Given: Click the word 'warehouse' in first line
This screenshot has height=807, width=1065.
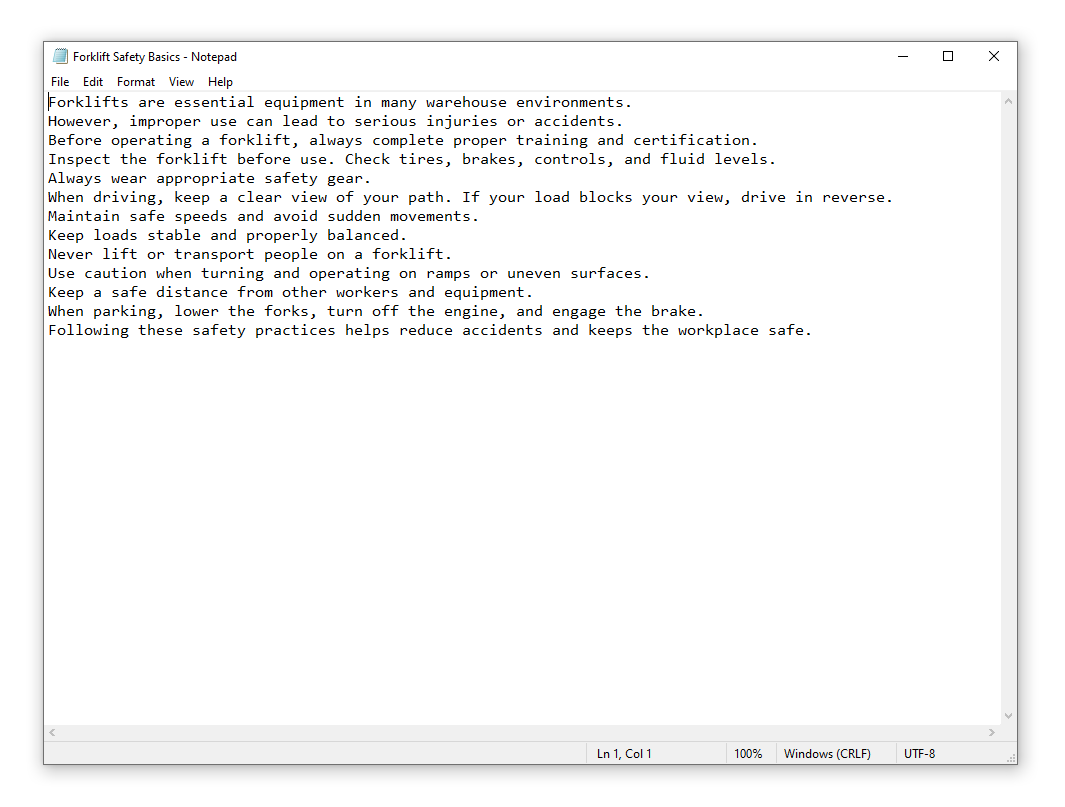Looking at the screenshot, I should click(466, 103).
